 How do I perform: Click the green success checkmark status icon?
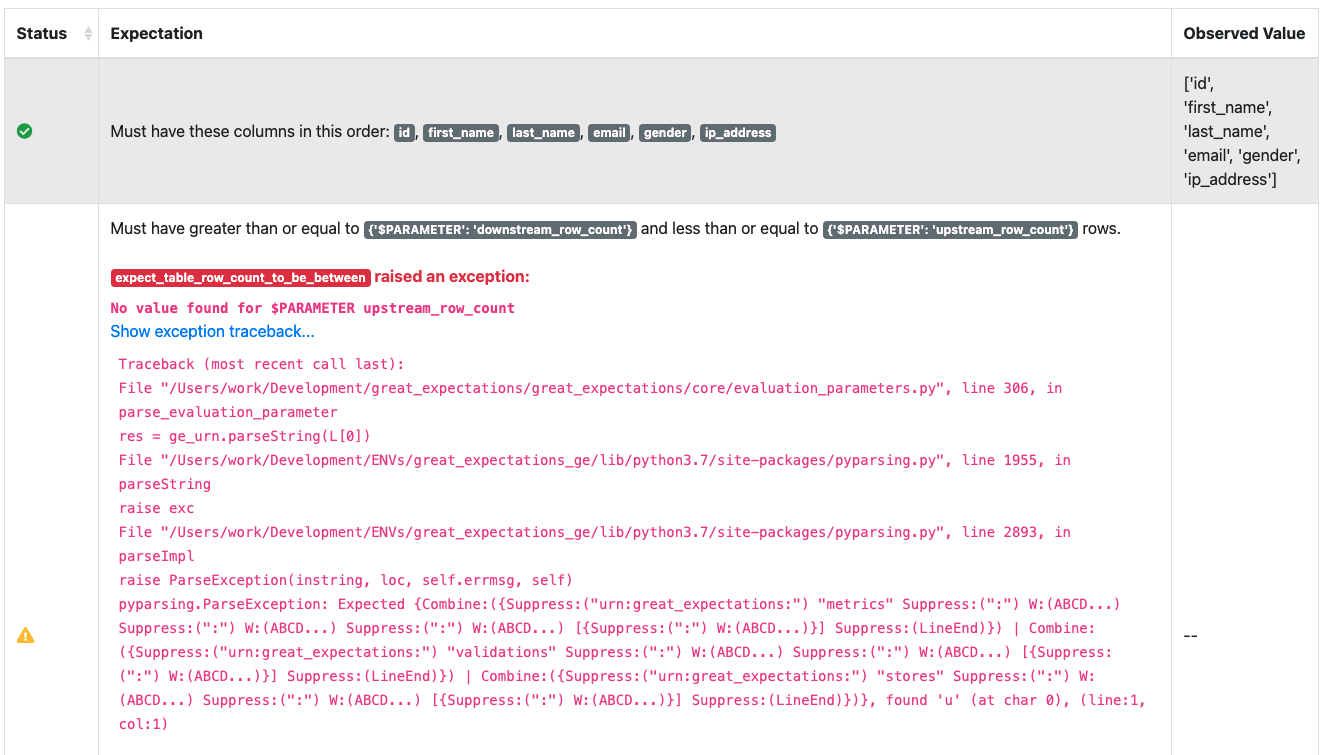click(25, 131)
